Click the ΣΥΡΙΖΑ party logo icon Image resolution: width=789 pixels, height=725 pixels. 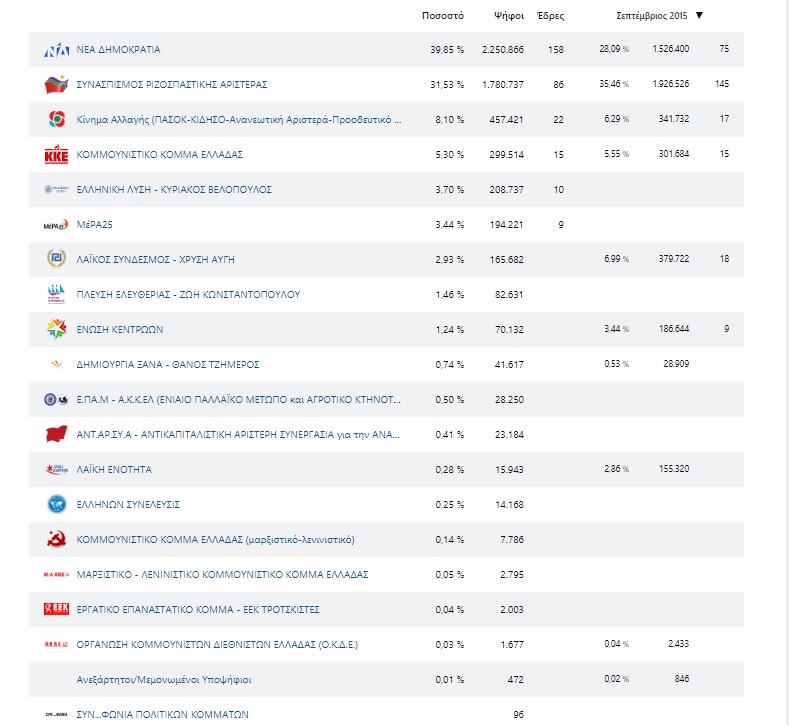[x=56, y=85]
